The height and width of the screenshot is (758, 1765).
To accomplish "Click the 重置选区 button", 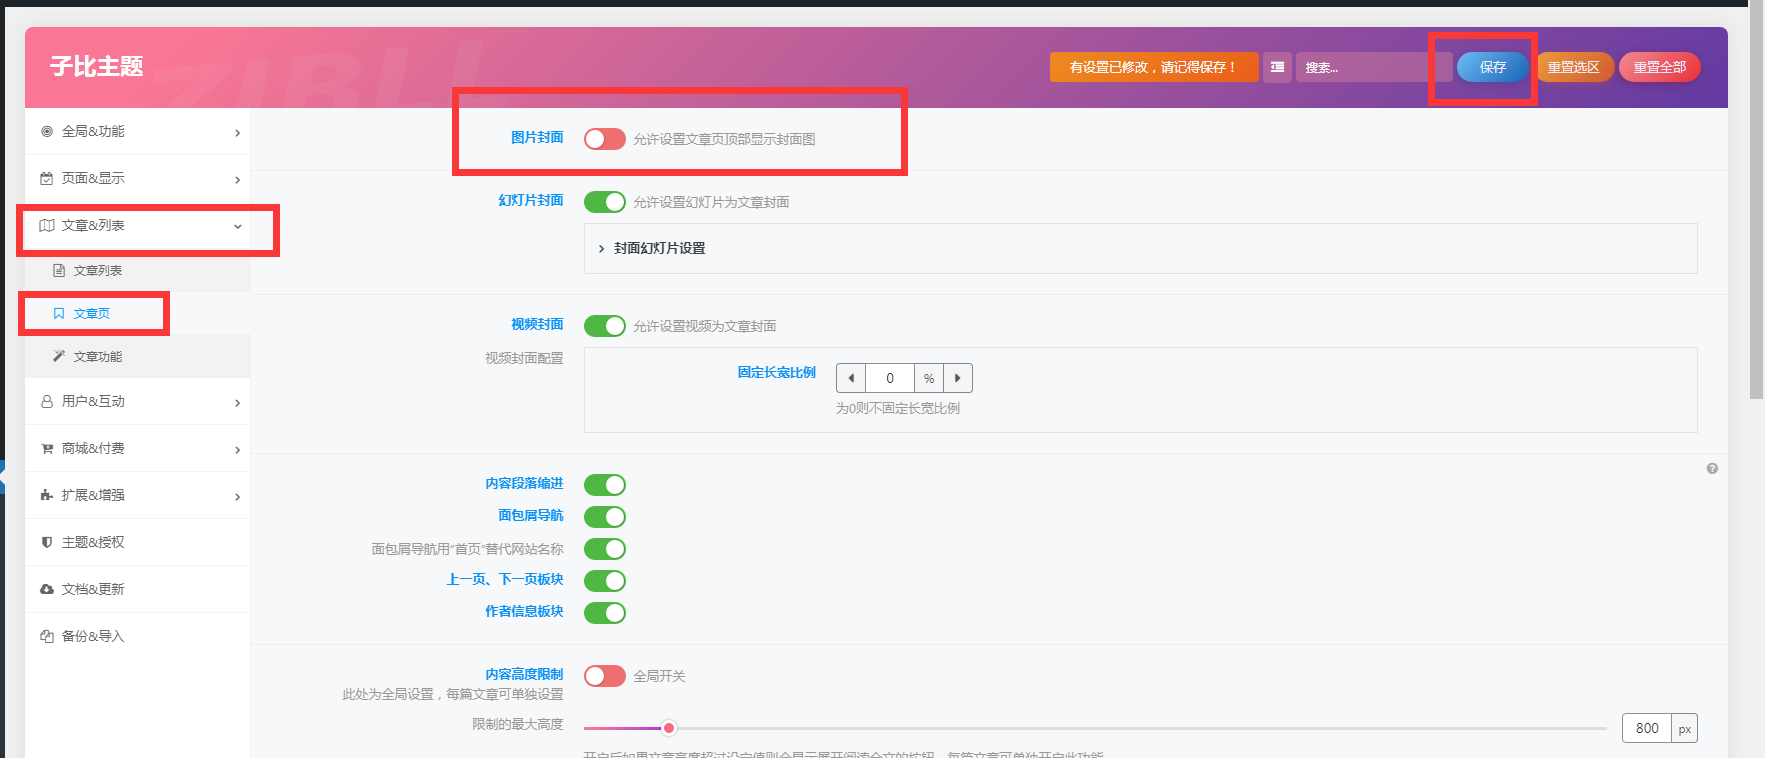I will [1574, 67].
